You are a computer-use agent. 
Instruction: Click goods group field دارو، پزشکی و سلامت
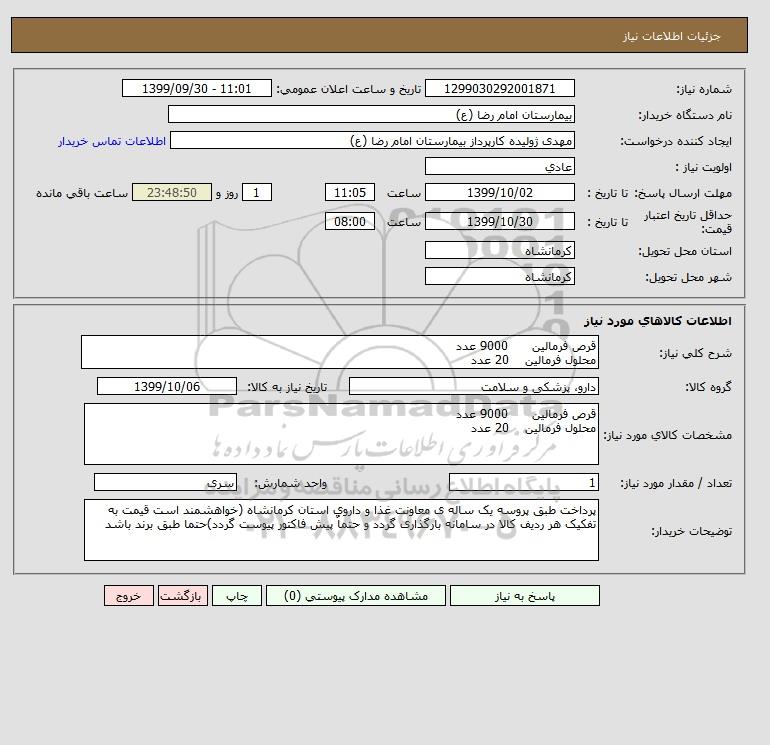[x=473, y=386]
